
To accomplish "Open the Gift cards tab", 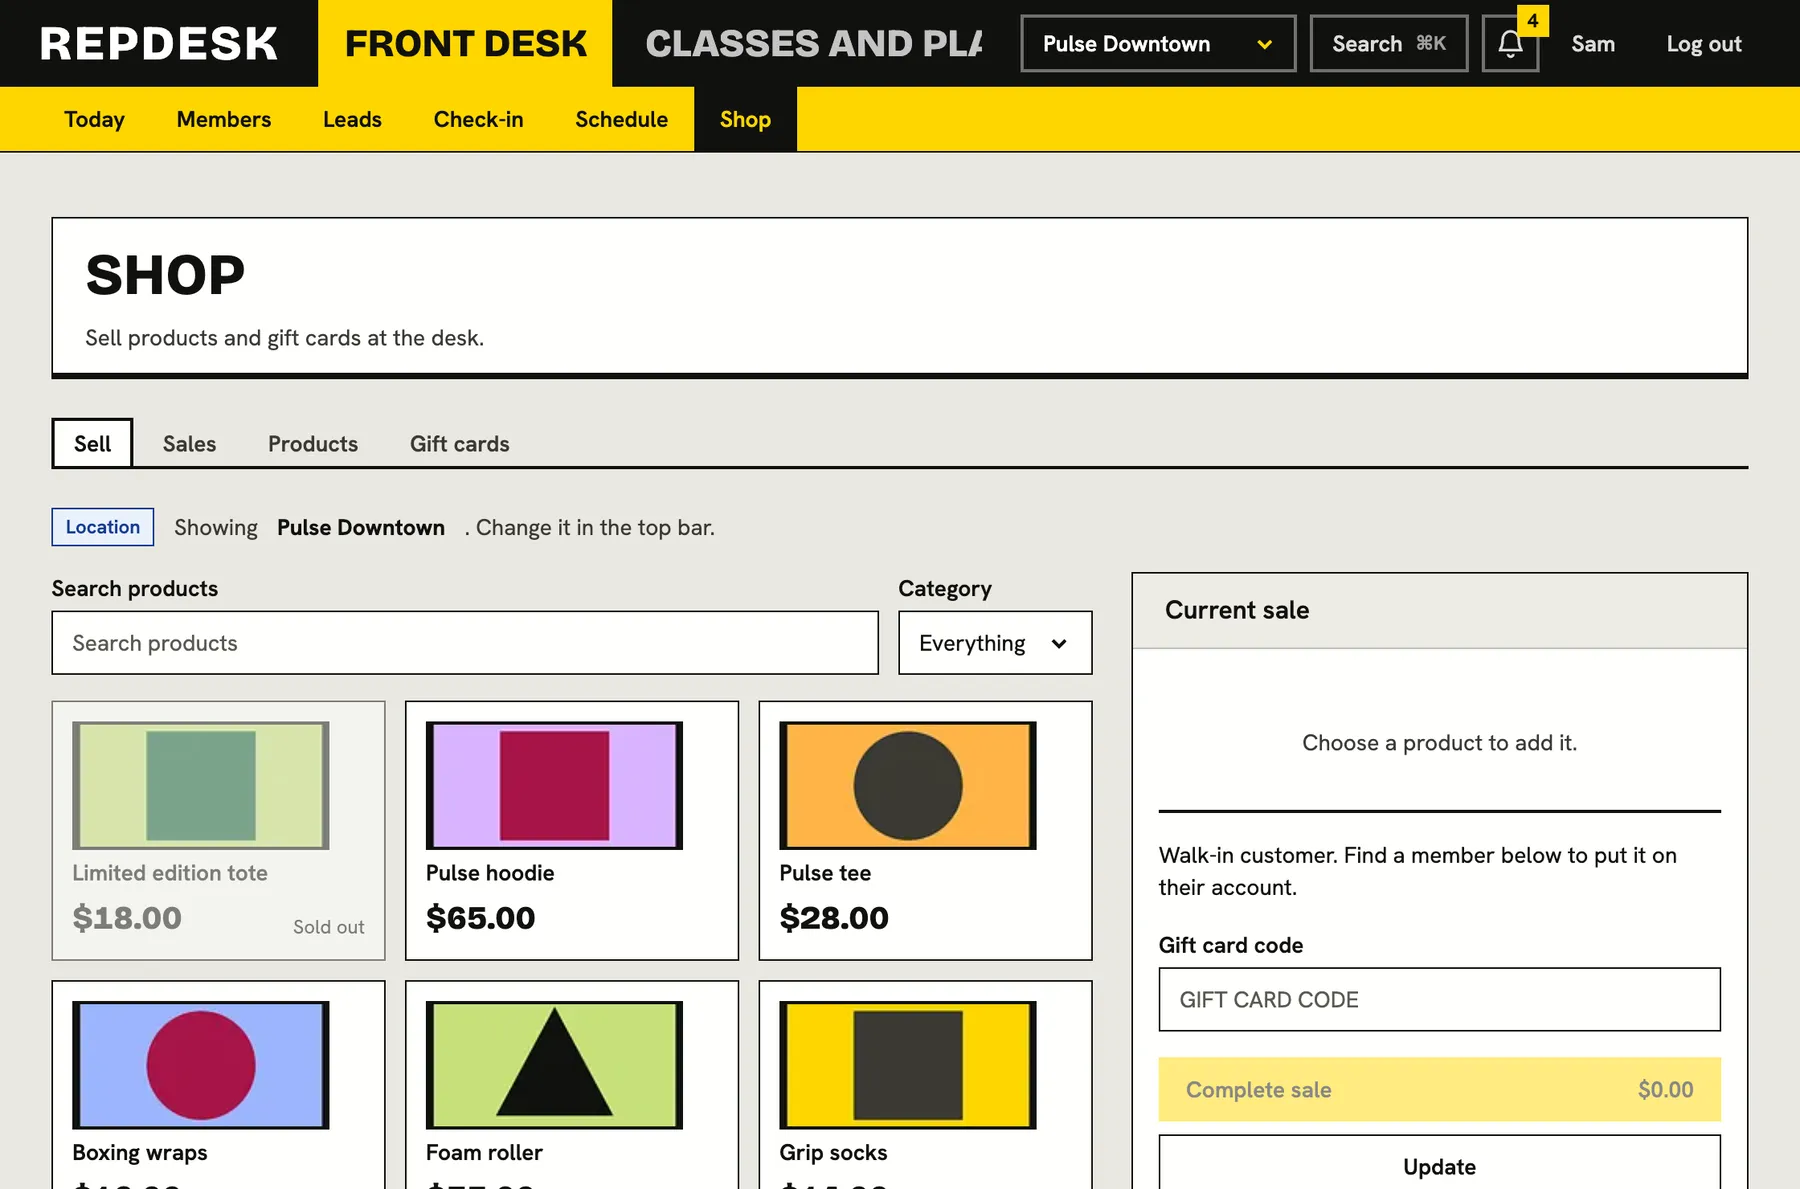I will (460, 443).
